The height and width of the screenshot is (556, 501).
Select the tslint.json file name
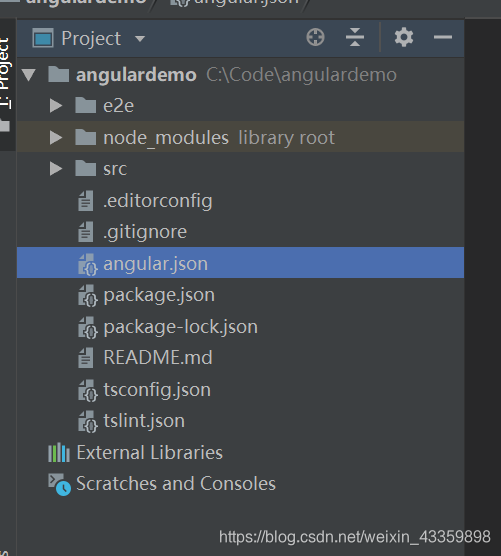coord(144,421)
